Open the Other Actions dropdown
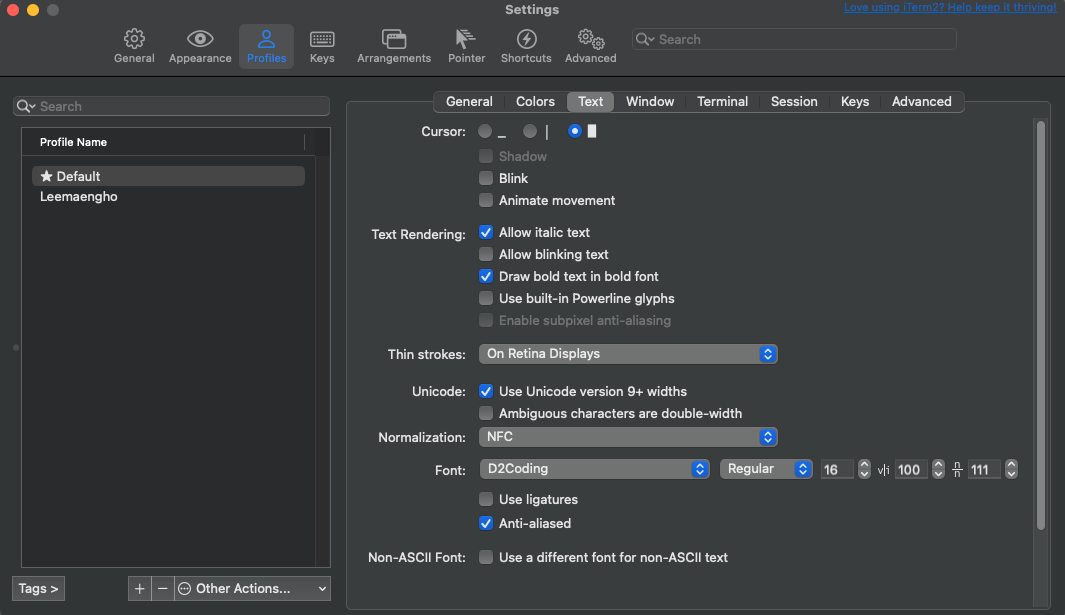Viewport: 1065px width, 615px height. [253, 588]
